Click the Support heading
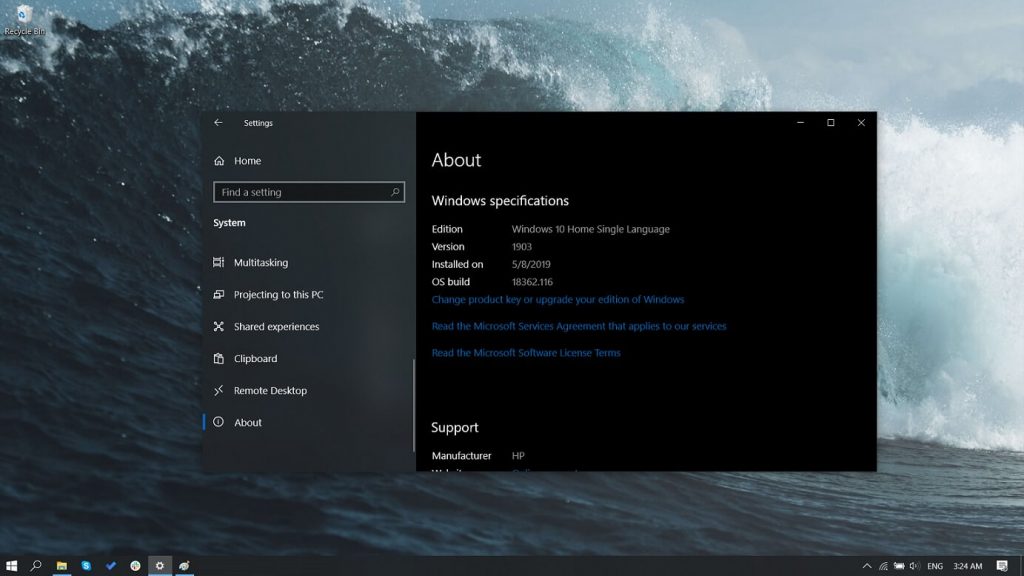 455,427
